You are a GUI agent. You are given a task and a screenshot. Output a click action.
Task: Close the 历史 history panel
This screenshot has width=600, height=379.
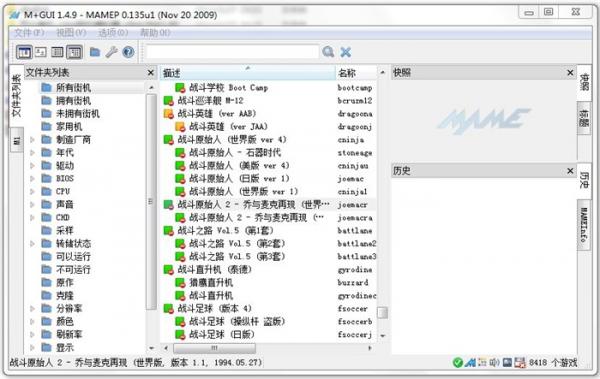[570, 171]
